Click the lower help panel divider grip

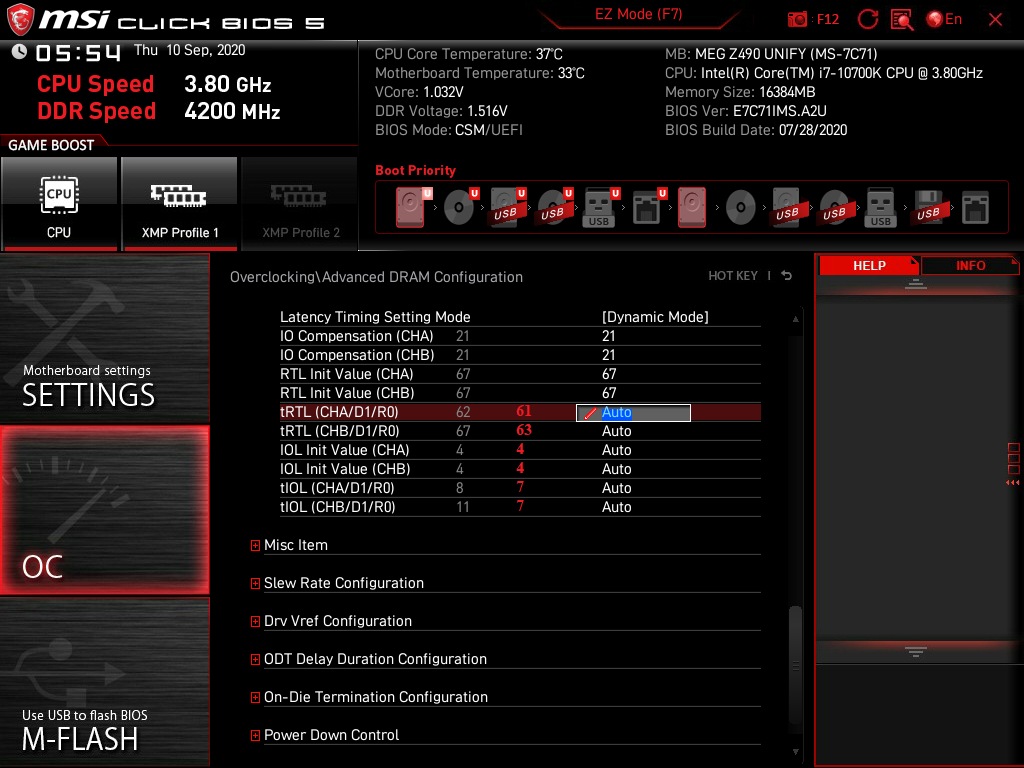916,651
